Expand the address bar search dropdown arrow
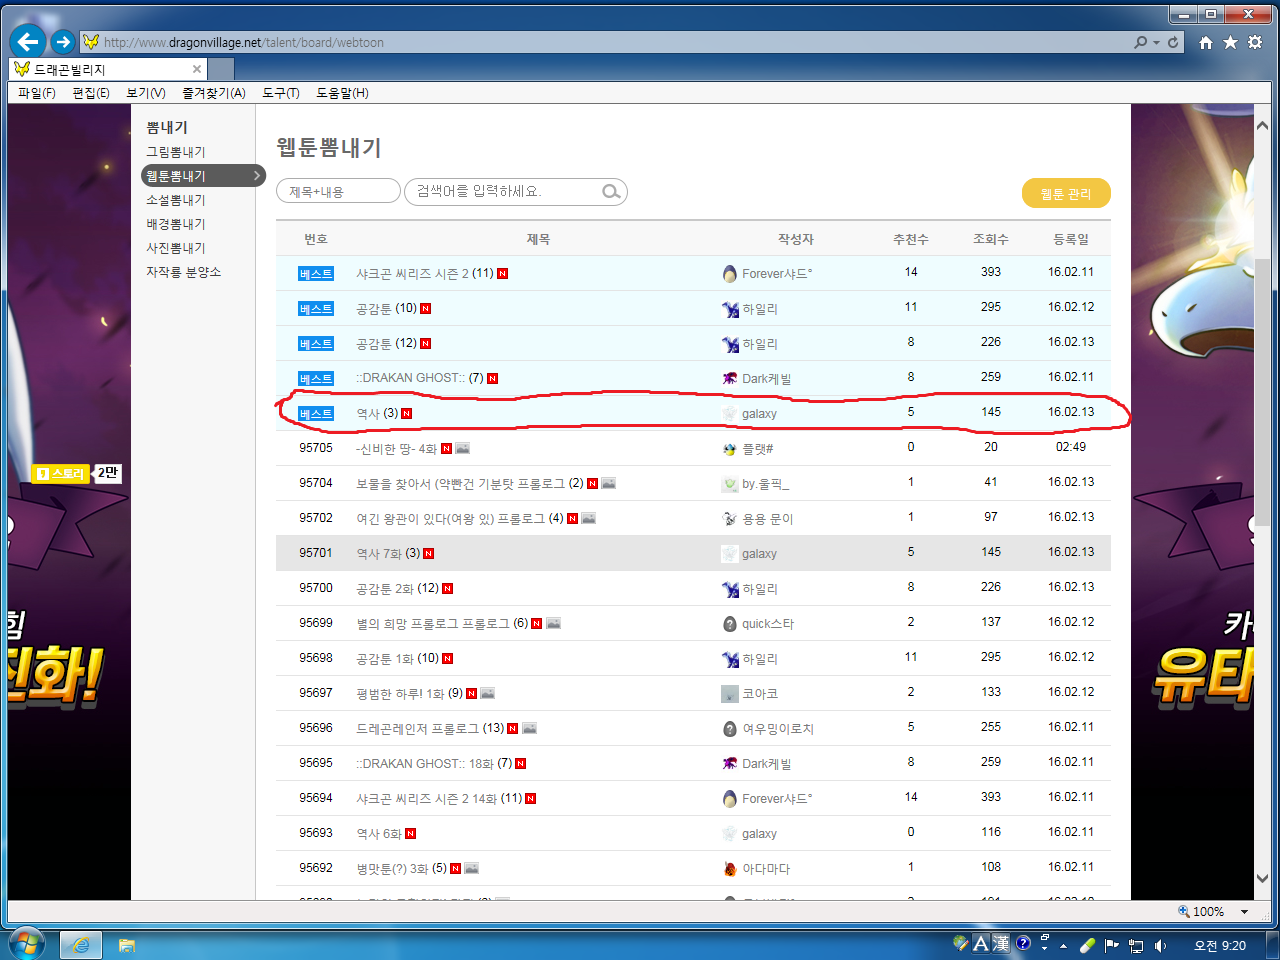This screenshot has height=960, width=1280. [1156, 43]
